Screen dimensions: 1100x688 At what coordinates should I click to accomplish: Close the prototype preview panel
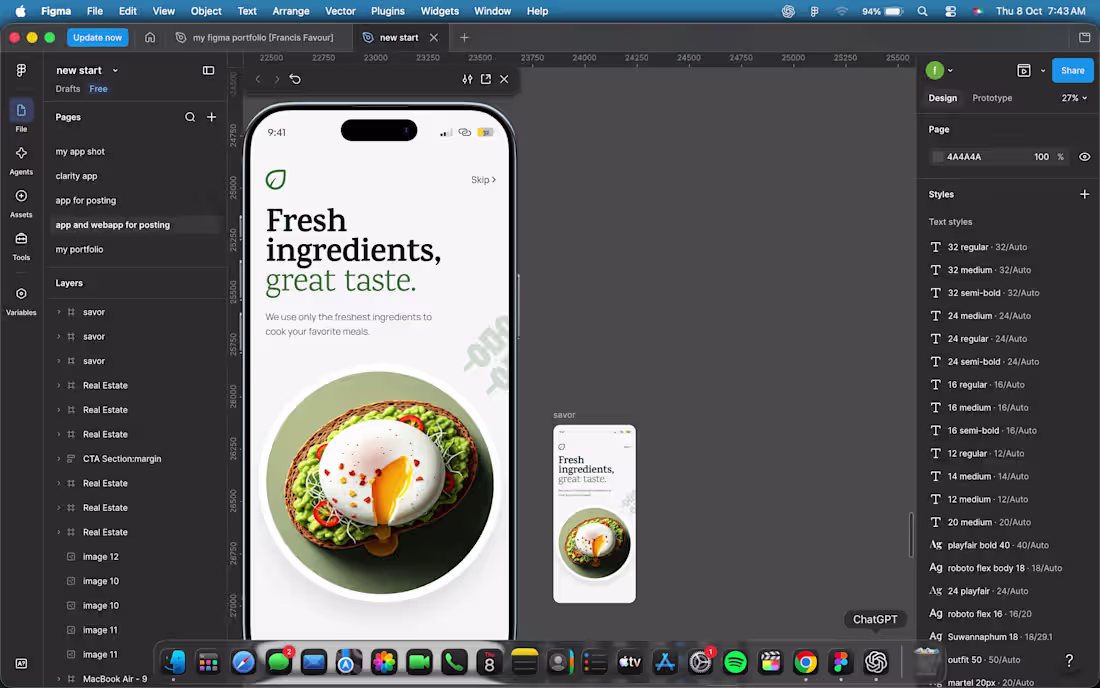point(504,79)
